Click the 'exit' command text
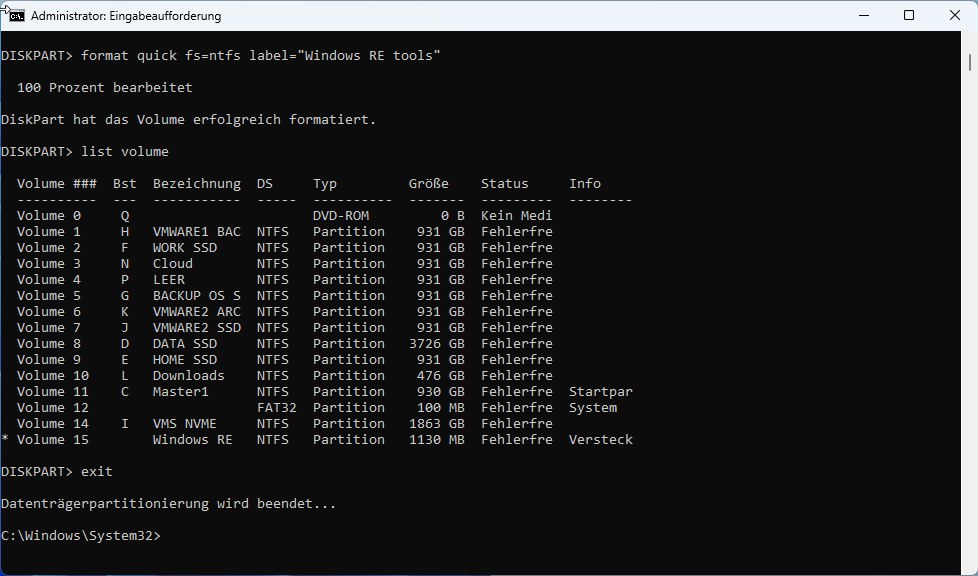The height and width of the screenshot is (576, 978). 97,472
